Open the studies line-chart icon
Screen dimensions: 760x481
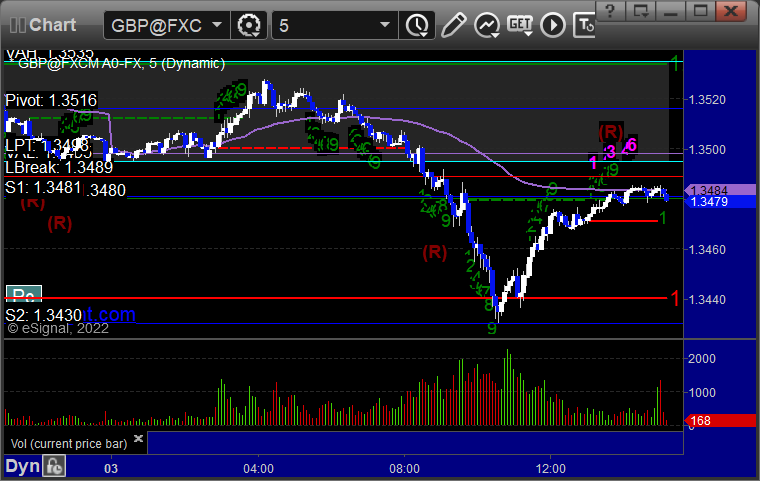tap(487, 25)
